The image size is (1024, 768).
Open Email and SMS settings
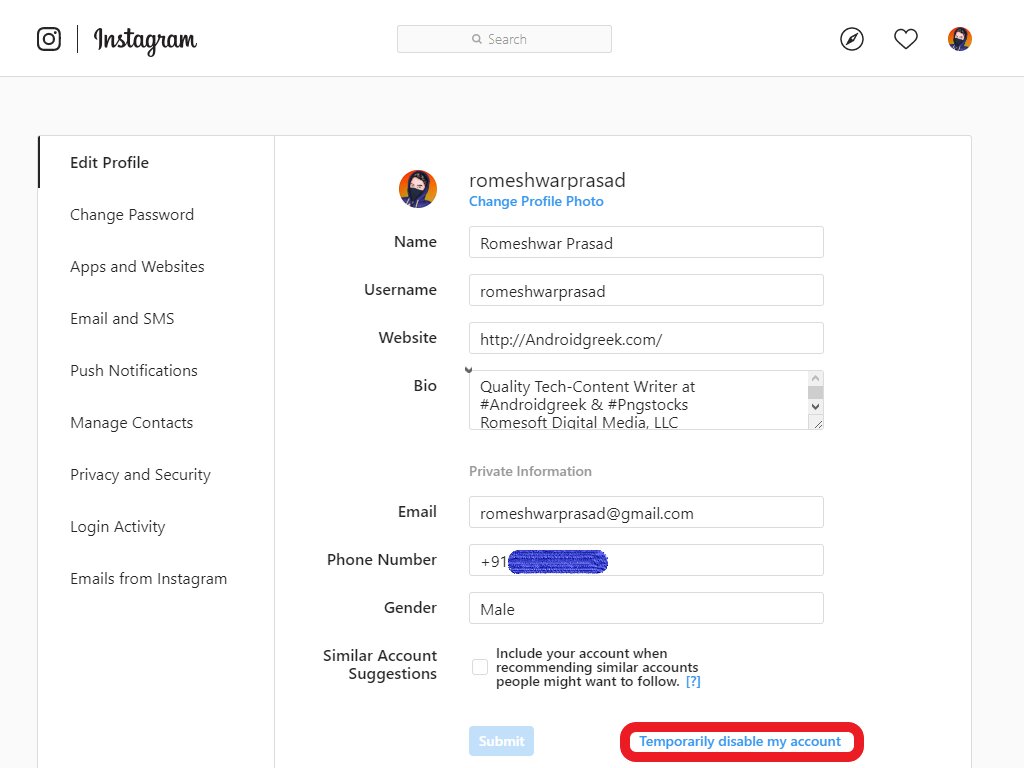coord(122,319)
